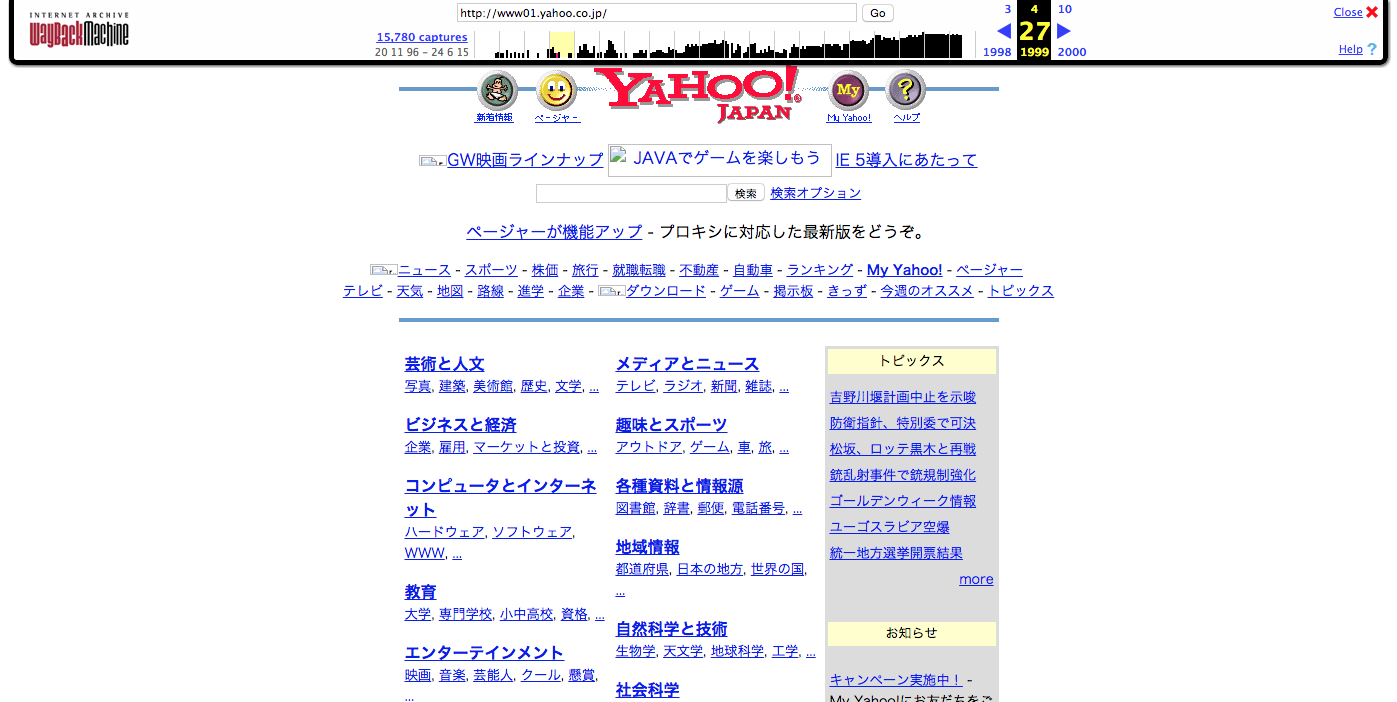Open the コンピュータとインターネット category
The image size is (1397, 702).
(500, 497)
